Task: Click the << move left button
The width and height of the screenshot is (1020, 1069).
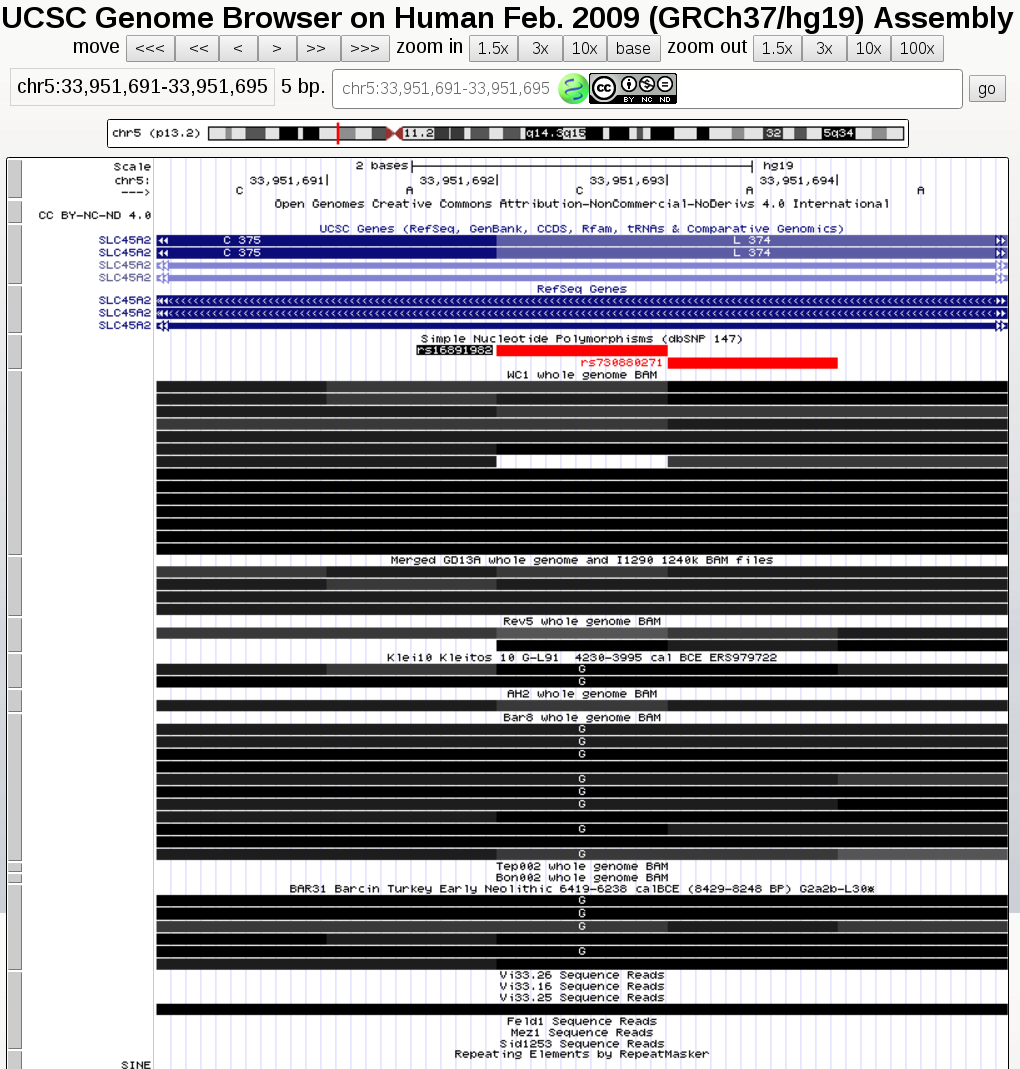Action: (x=199, y=48)
